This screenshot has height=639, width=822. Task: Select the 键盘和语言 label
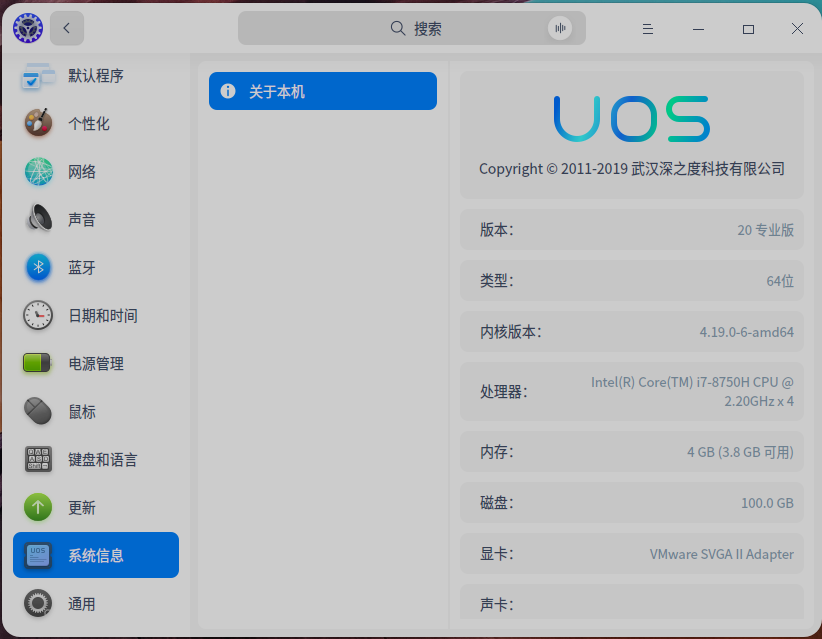(103, 460)
